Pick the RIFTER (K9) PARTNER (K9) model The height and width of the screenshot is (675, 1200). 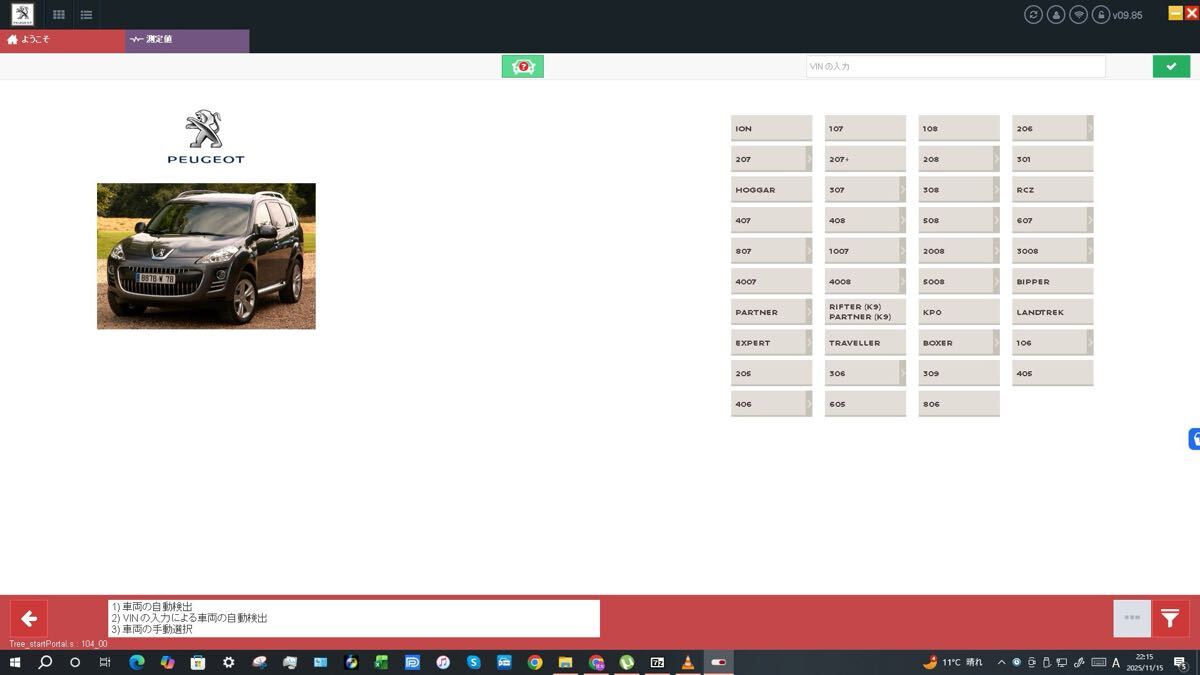point(865,312)
